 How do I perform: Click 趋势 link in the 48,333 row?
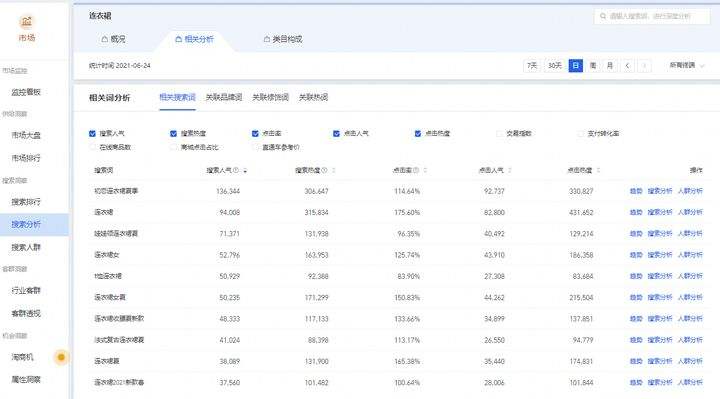pos(636,319)
